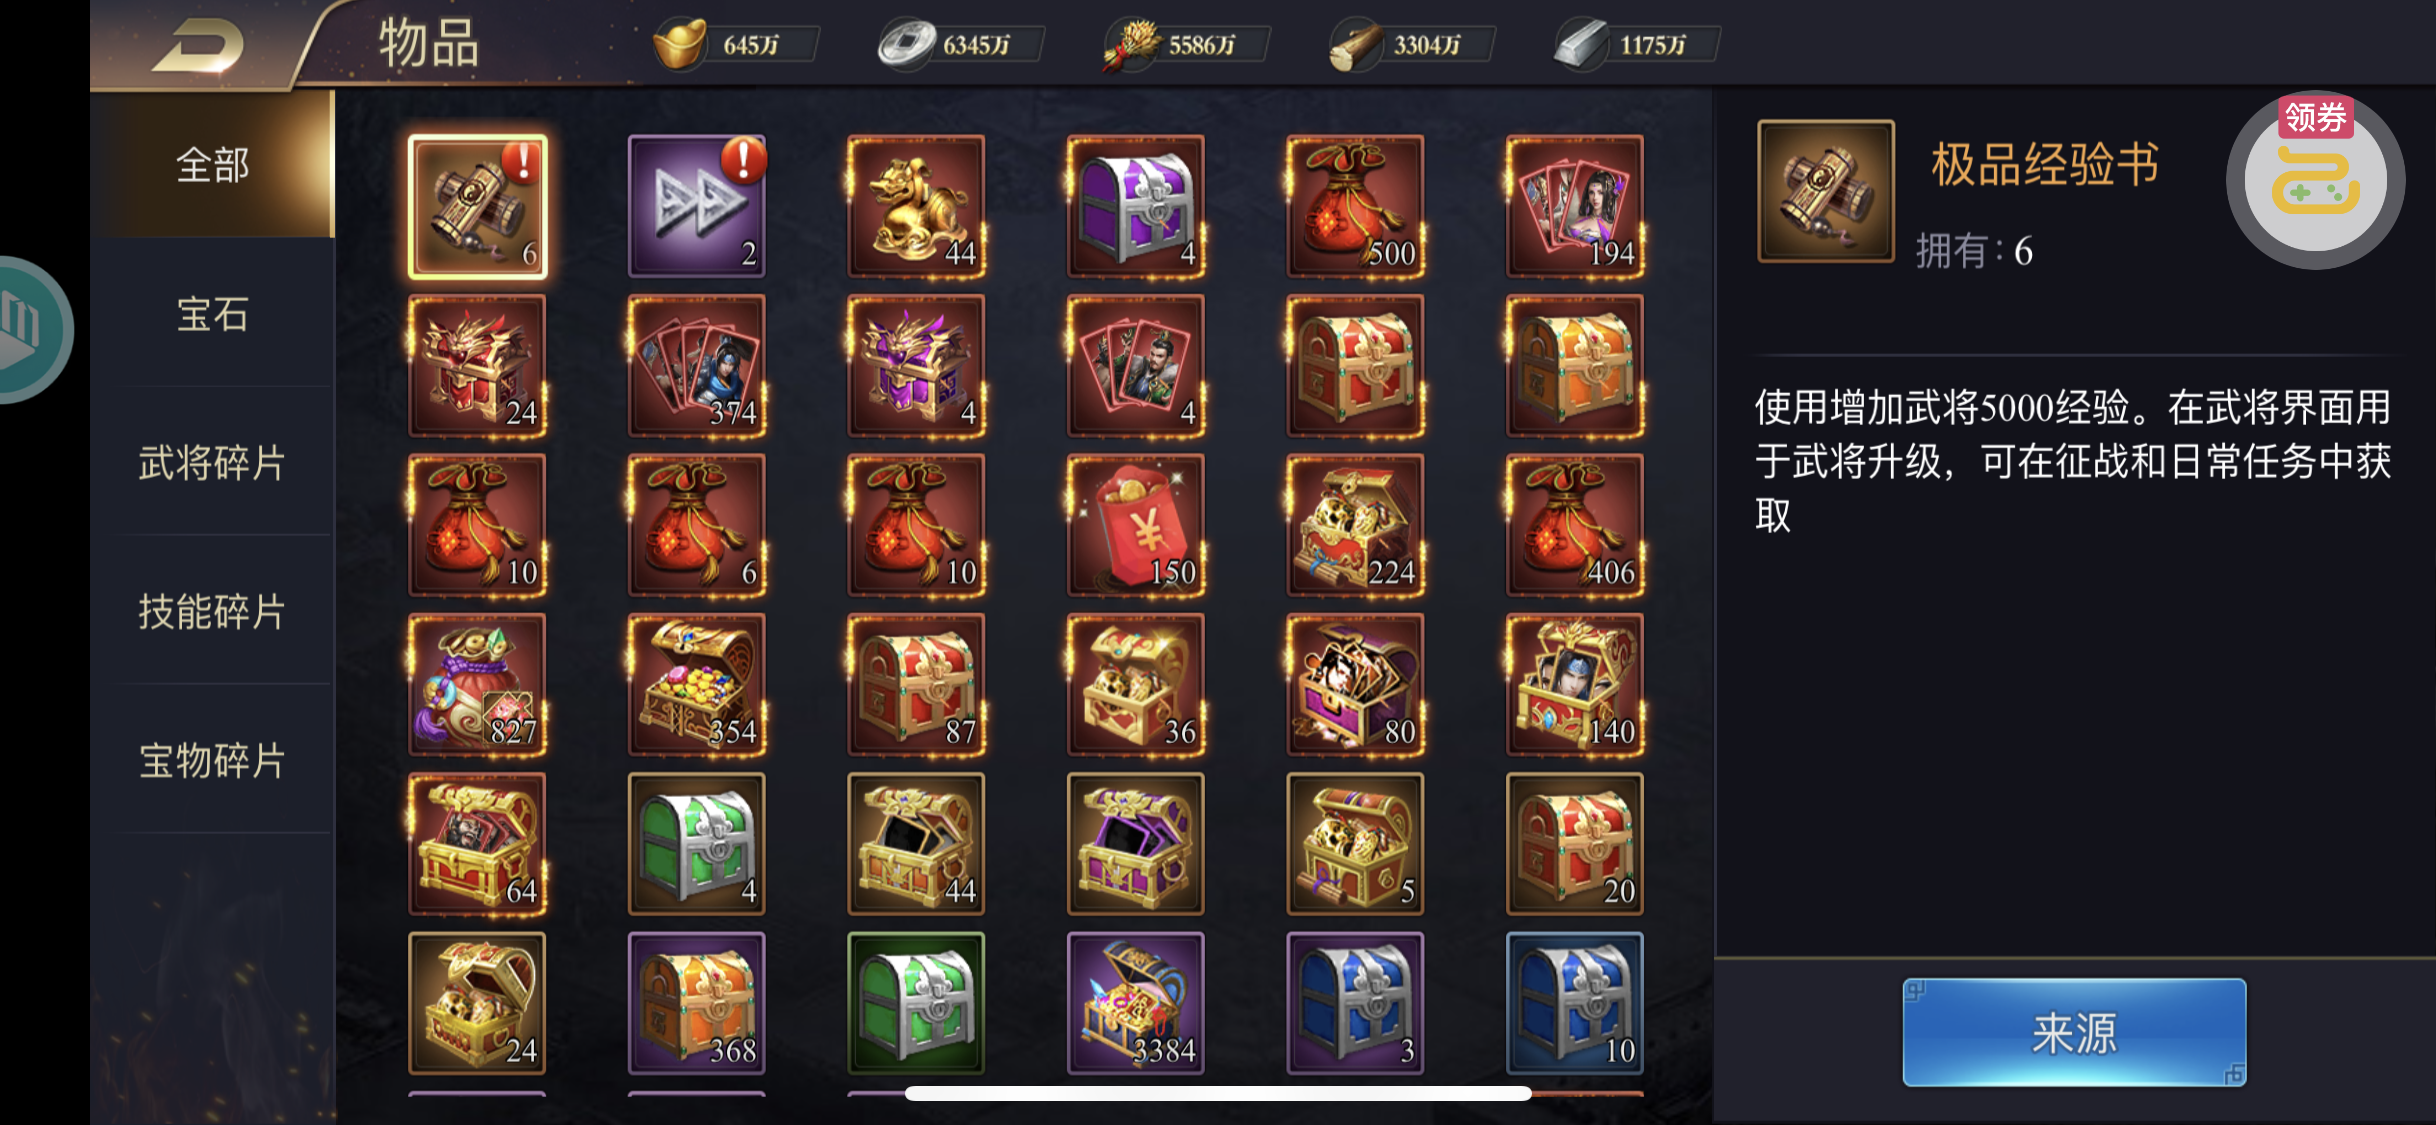Open the 技能碎片 category

[212, 611]
